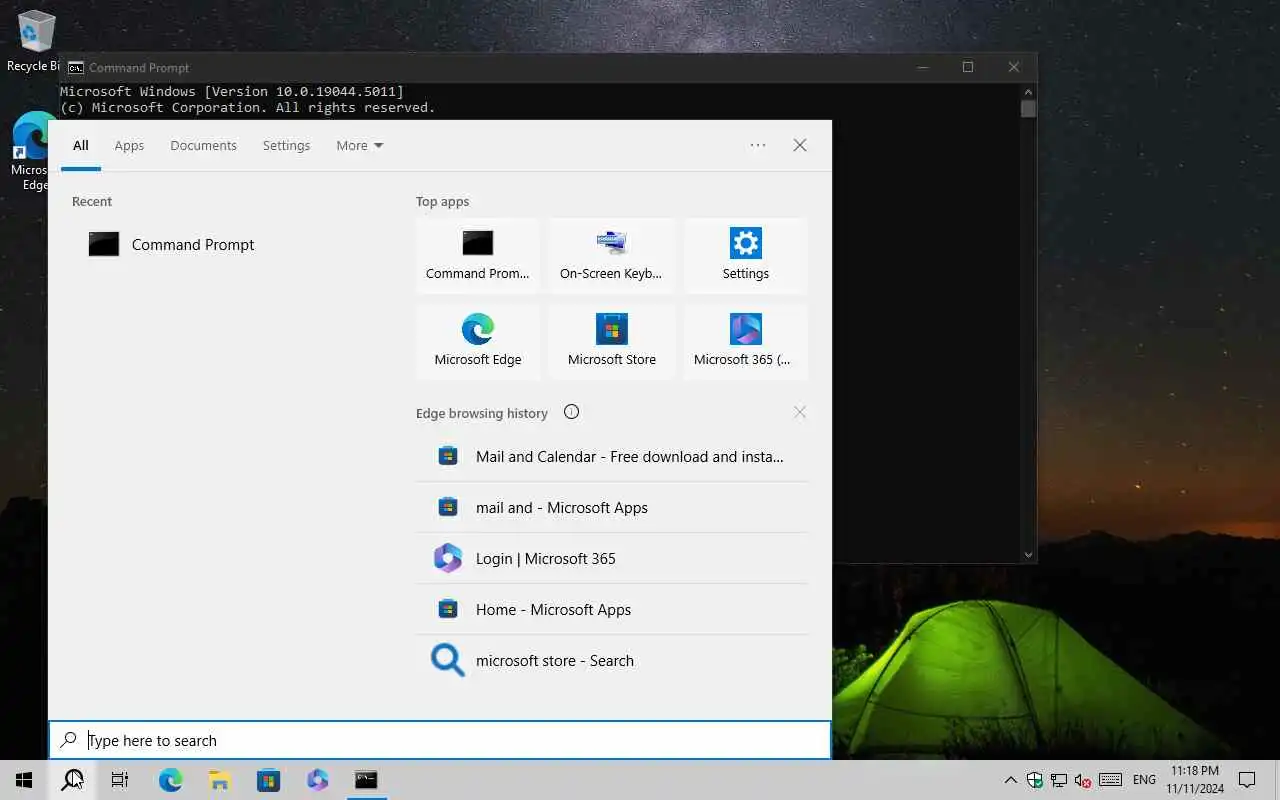Launch Command Prompt tile in Top apps
This screenshot has width=1280, height=800.
click(x=478, y=256)
